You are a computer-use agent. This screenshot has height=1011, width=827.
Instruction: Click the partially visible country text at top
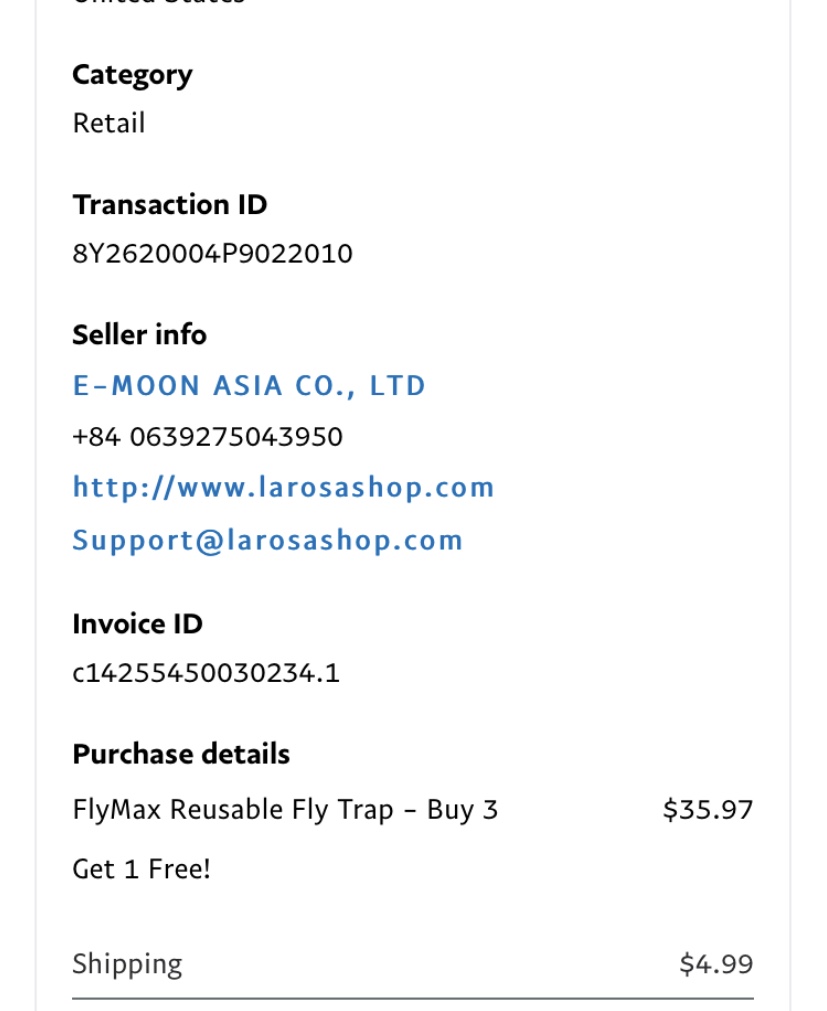[x=159, y=3]
